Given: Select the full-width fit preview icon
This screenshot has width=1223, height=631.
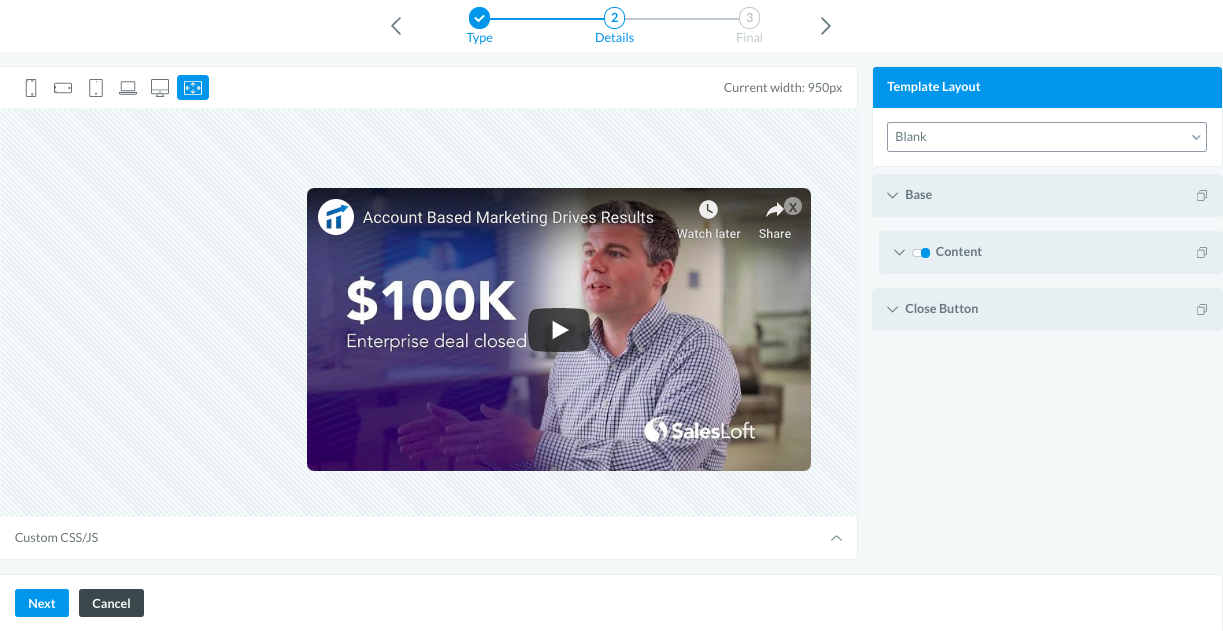Looking at the screenshot, I should [x=193, y=88].
